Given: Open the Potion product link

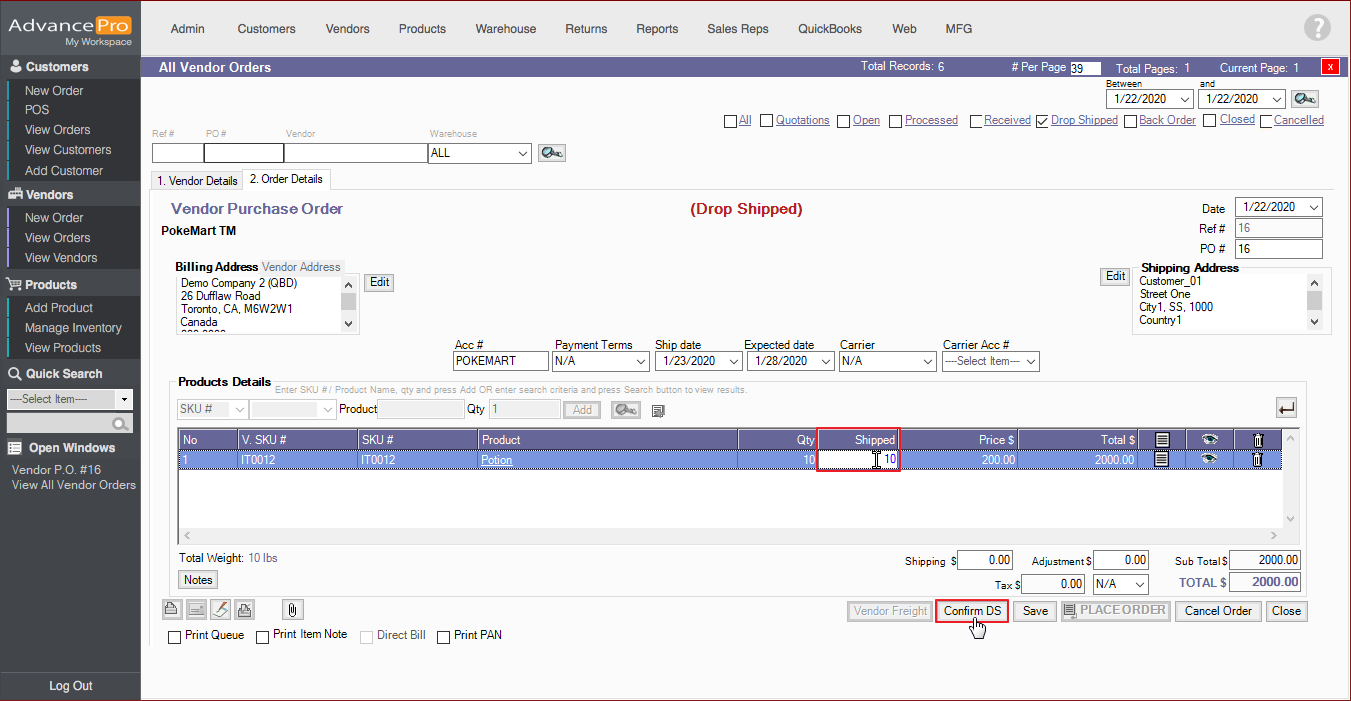Looking at the screenshot, I should pyautogui.click(x=496, y=460).
